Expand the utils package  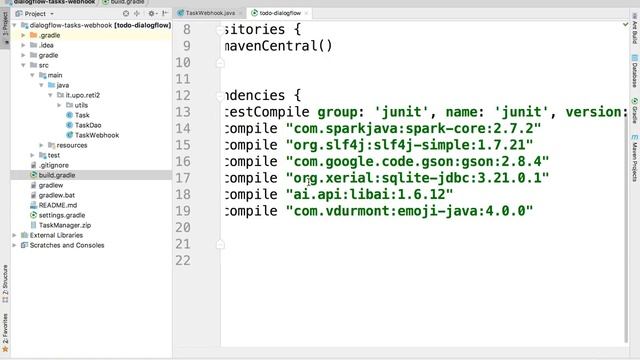click(x=59, y=105)
